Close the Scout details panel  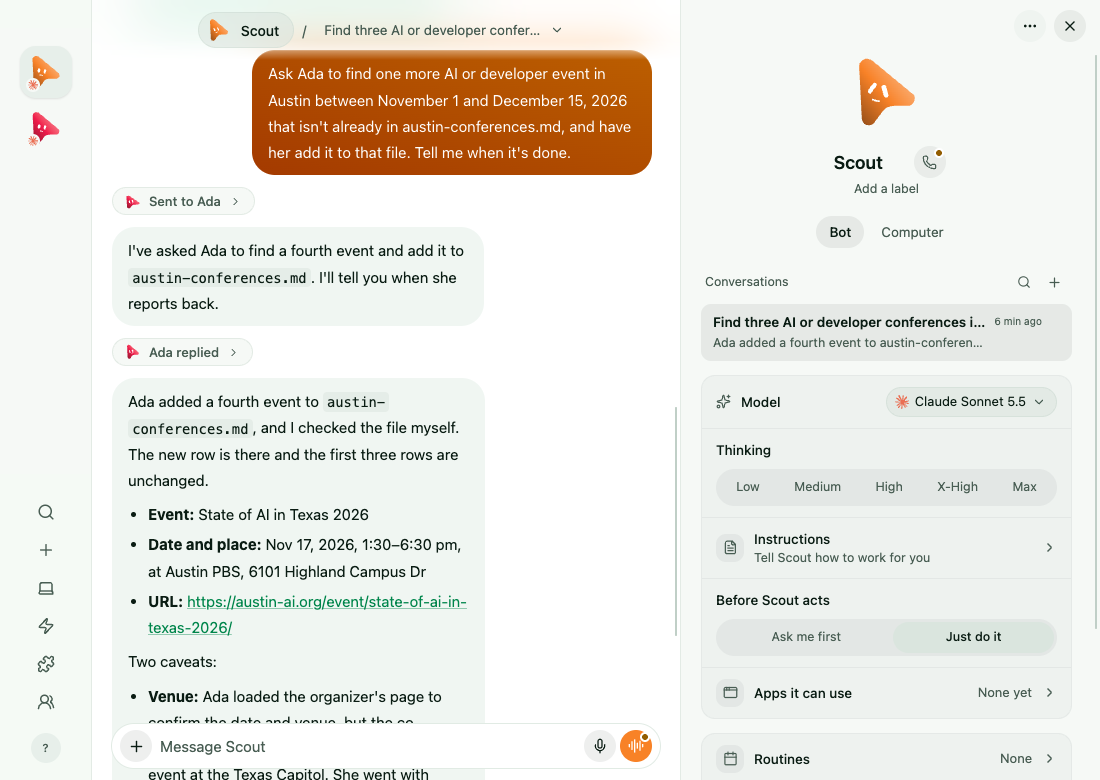click(x=1070, y=26)
